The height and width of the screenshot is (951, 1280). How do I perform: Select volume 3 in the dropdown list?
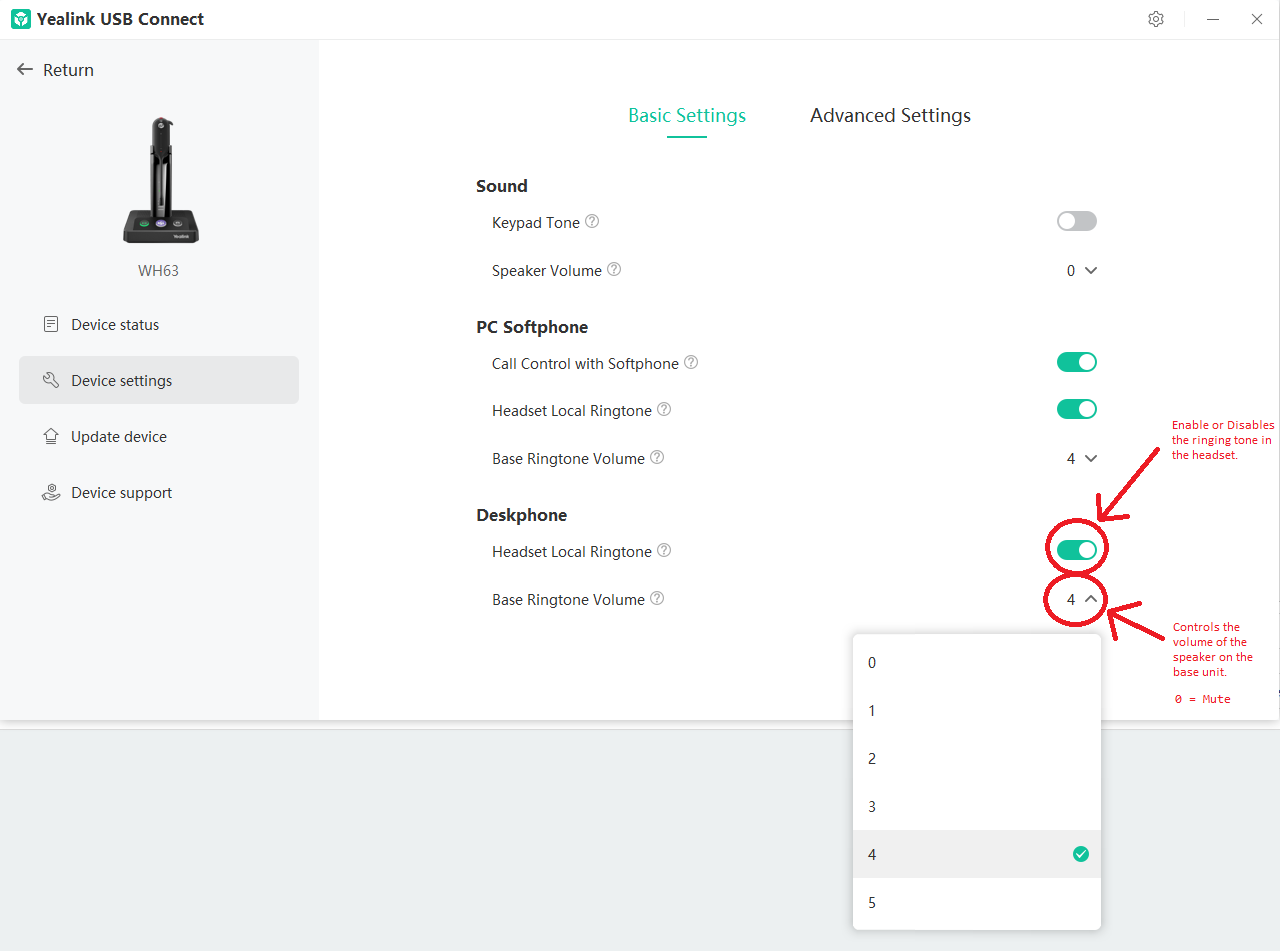[x=977, y=806]
